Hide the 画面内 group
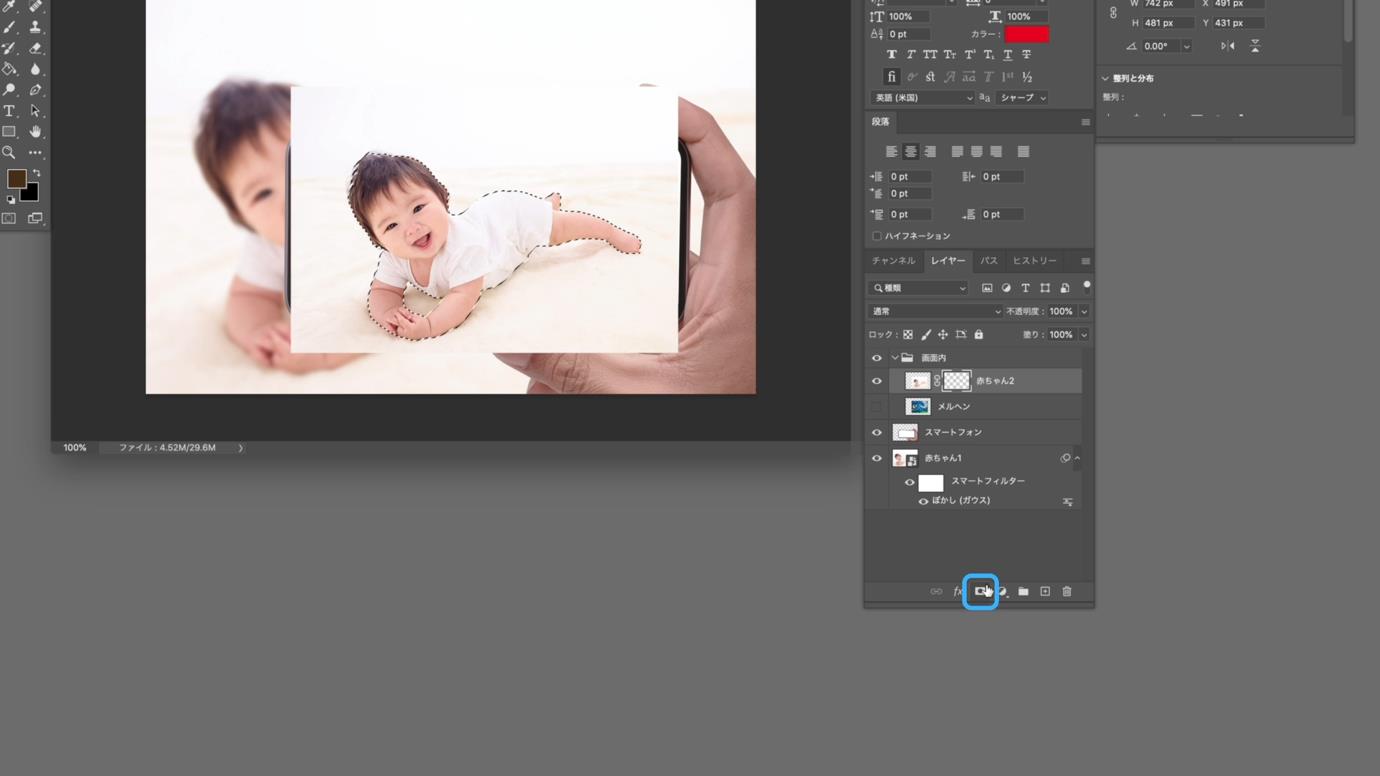 877,358
